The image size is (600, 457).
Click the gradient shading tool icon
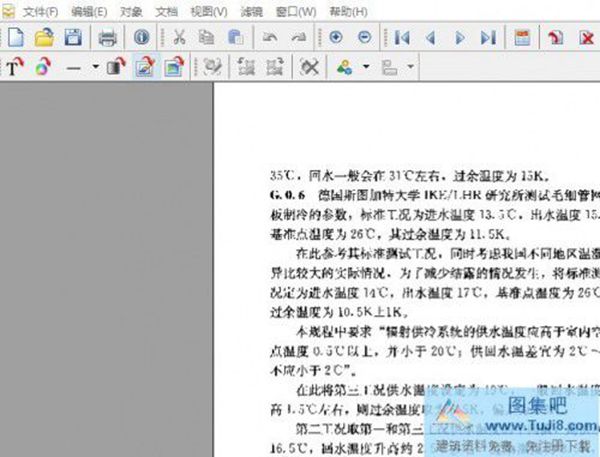(116, 67)
